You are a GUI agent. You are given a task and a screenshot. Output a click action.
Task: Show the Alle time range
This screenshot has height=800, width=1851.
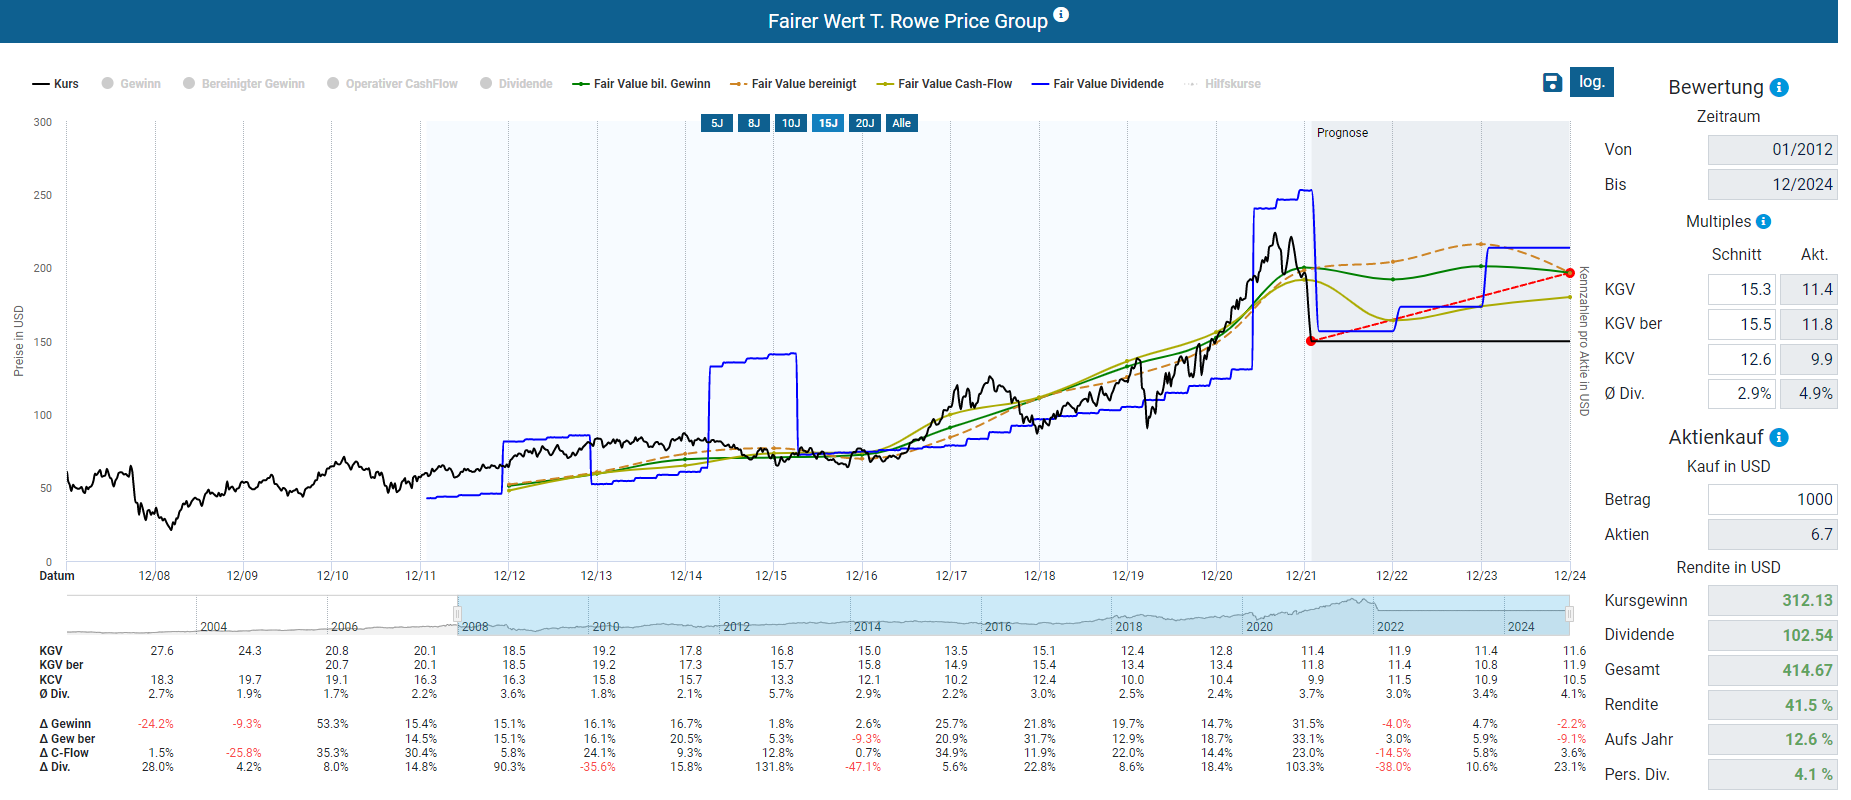point(902,123)
